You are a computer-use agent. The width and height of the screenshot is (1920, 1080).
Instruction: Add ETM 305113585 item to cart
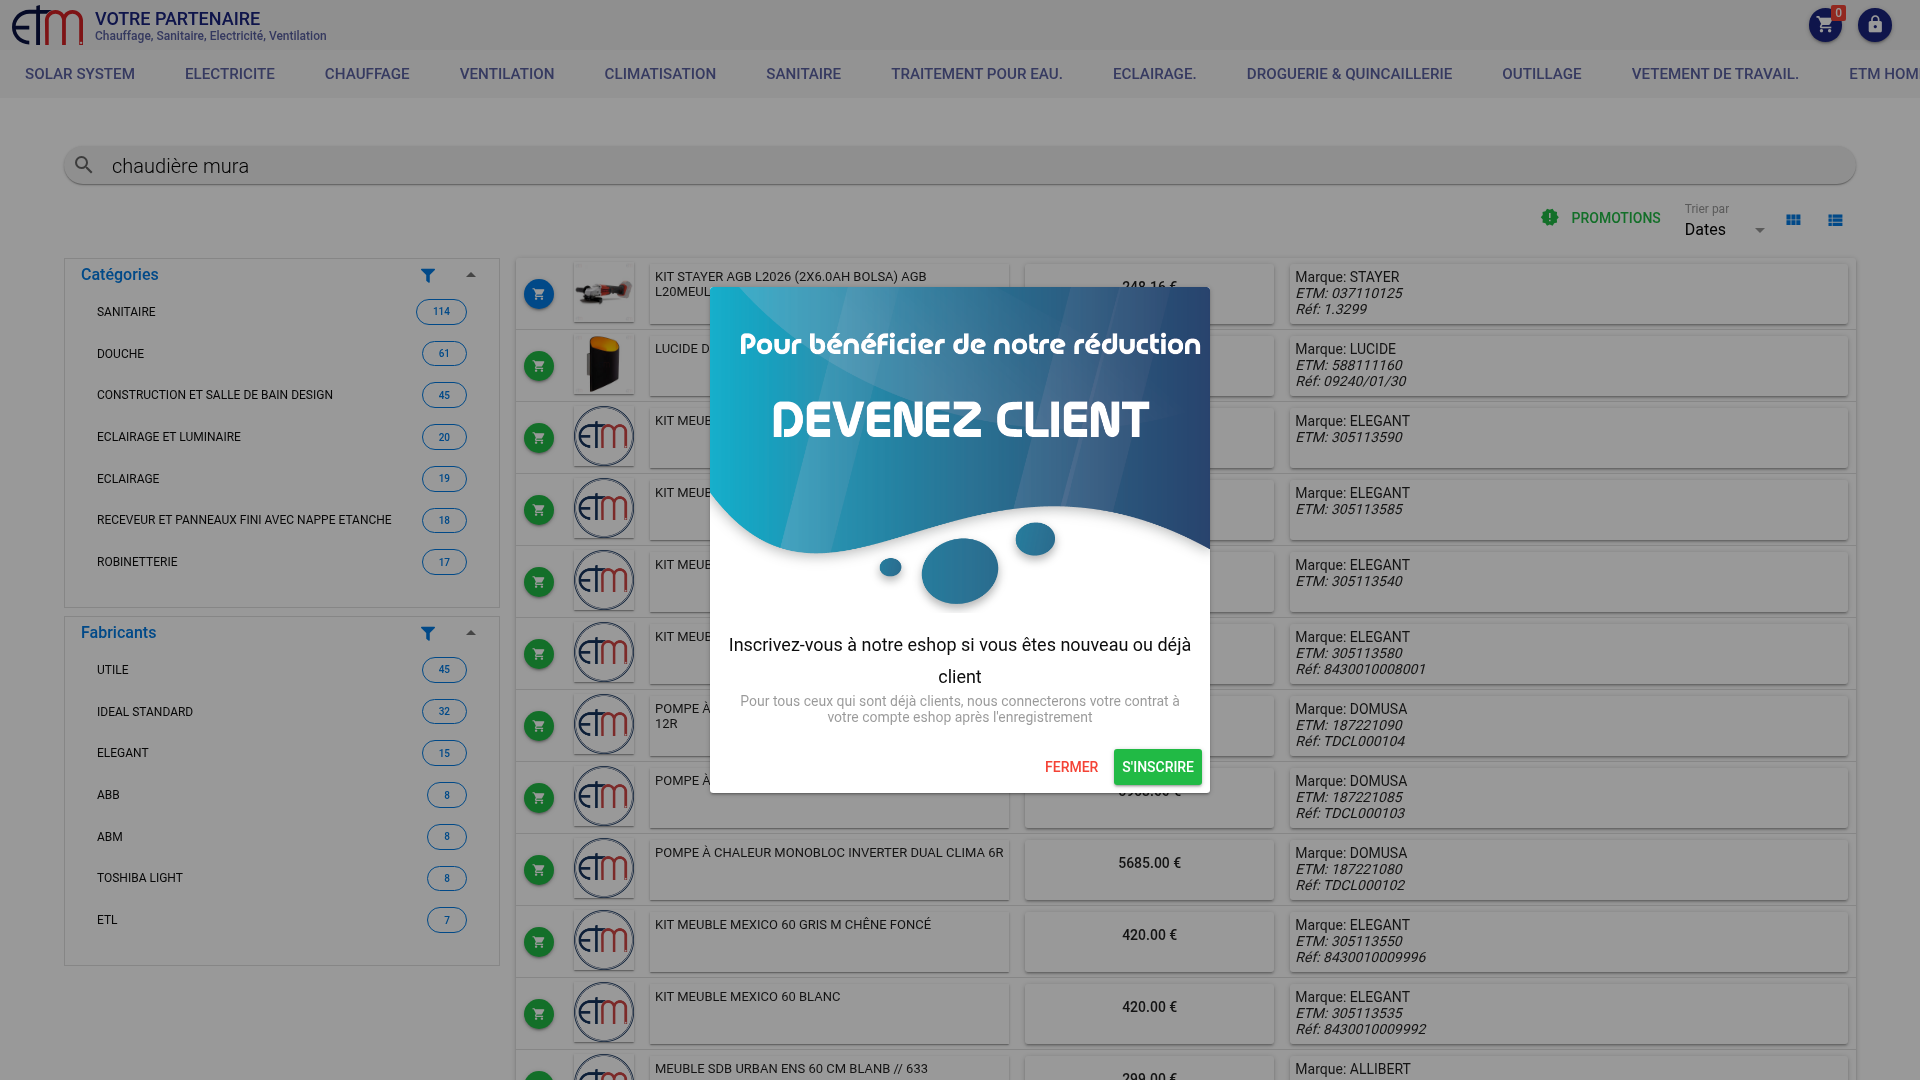tap(539, 510)
